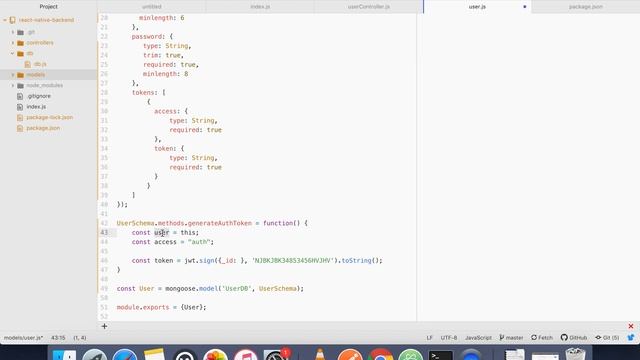Open package-lock.json in the project tree

click(50, 117)
